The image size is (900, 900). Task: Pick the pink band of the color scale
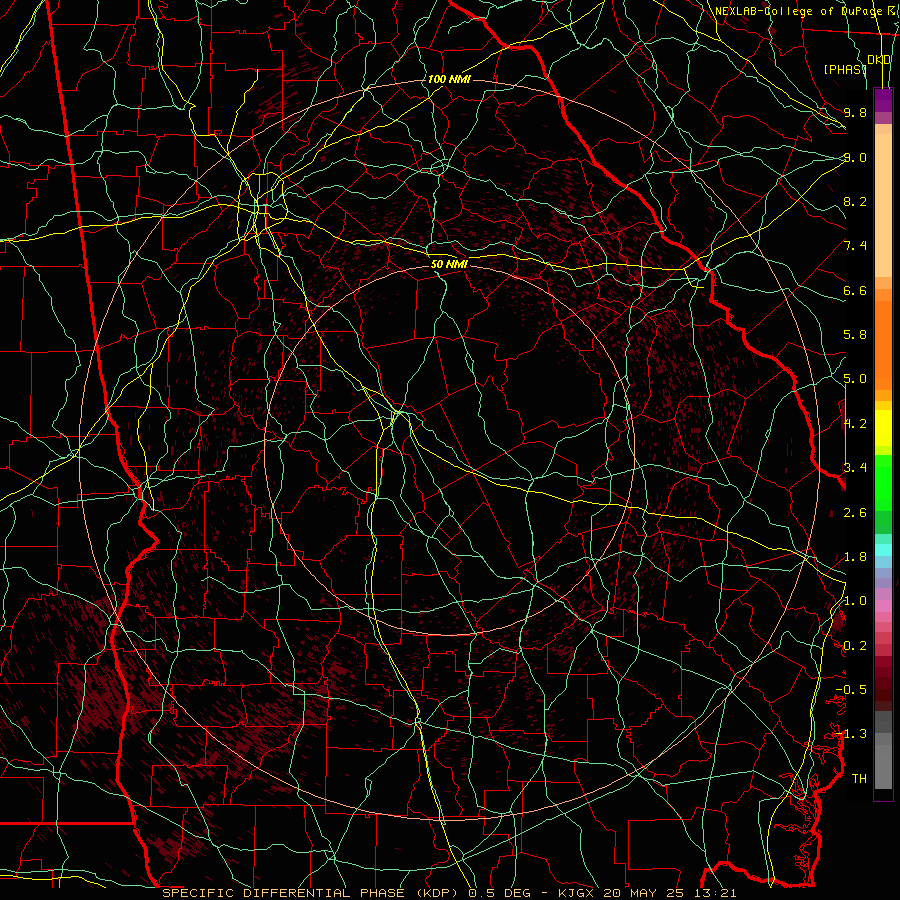pyautogui.click(x=883, y=606)
